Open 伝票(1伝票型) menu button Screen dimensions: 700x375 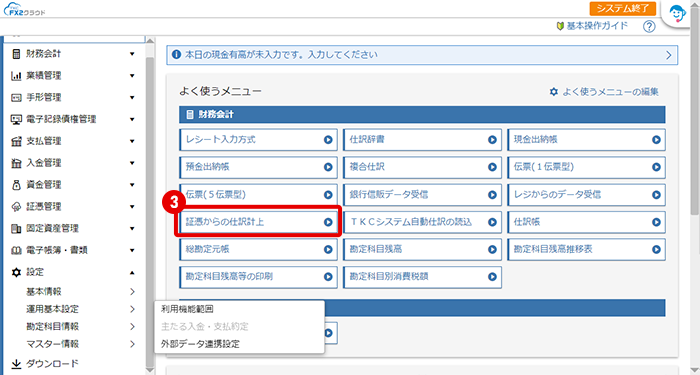[586, 167]
